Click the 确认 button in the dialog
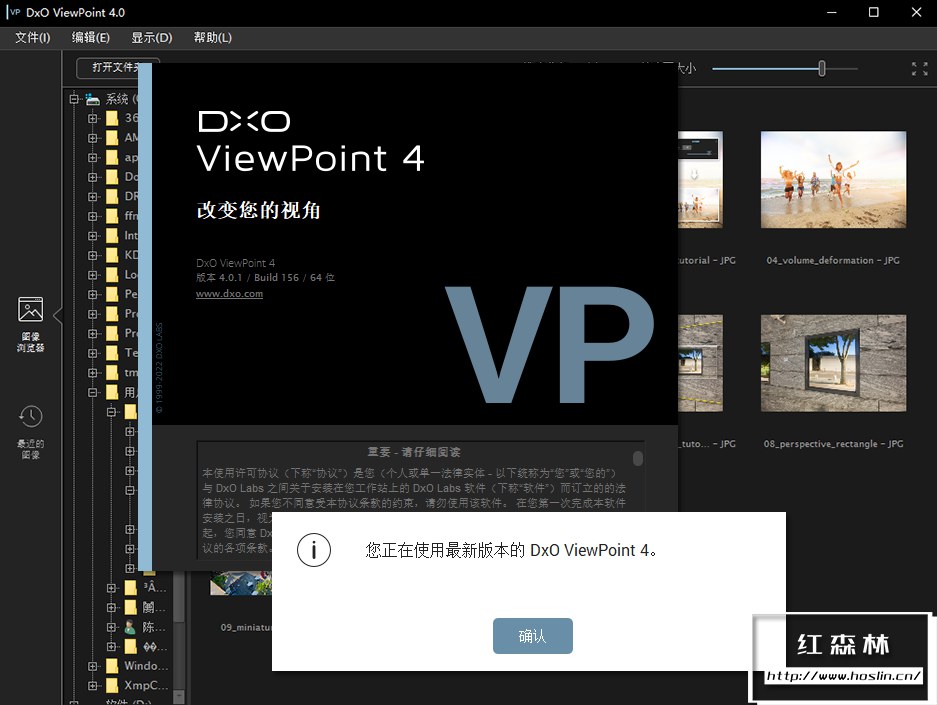Image resolution: width=937 pixels, height=705 pixels. (x=532, y=636)
